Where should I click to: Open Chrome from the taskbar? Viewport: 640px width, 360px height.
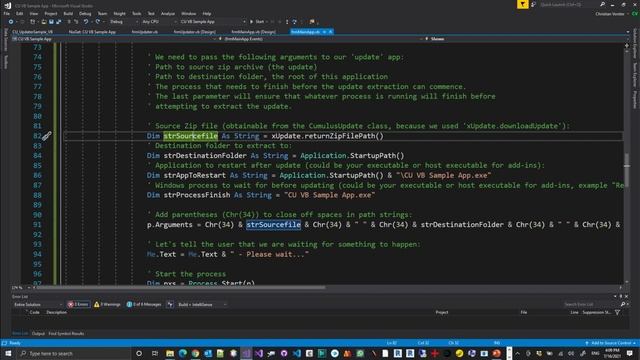(x=195, y=353)
